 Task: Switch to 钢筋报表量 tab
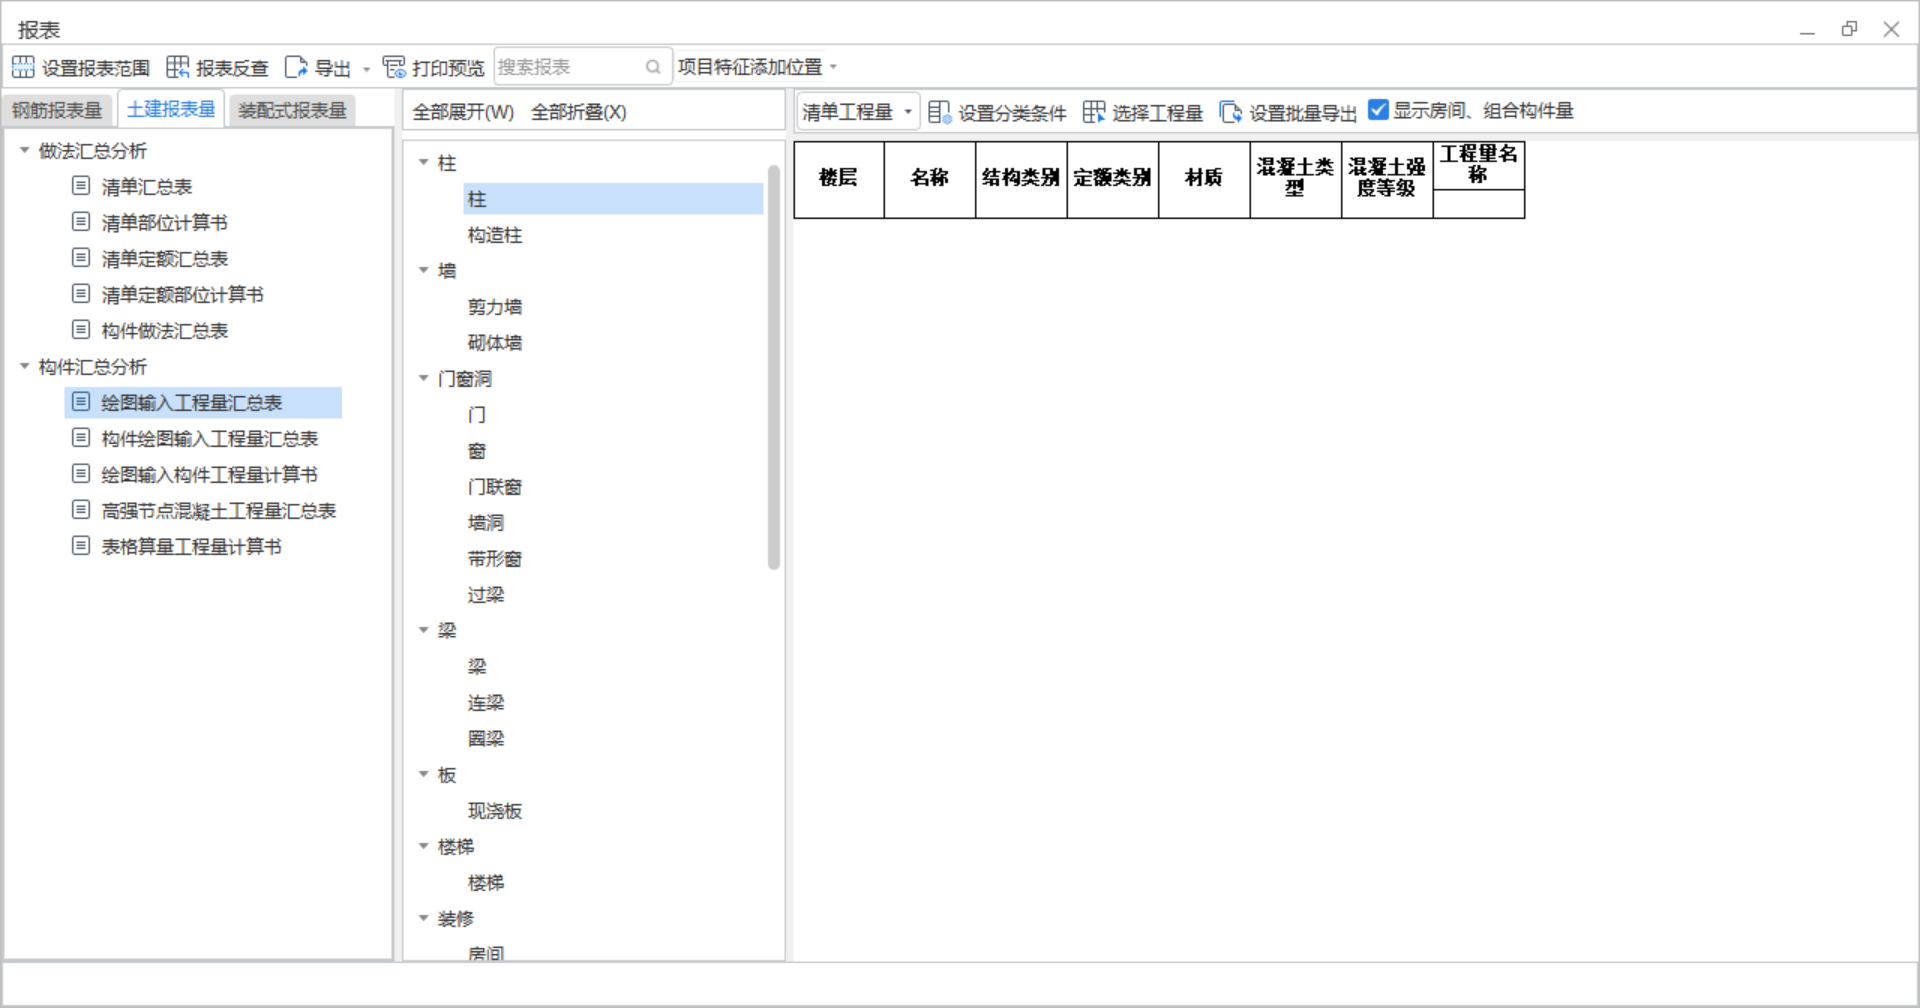coord(58,110)
